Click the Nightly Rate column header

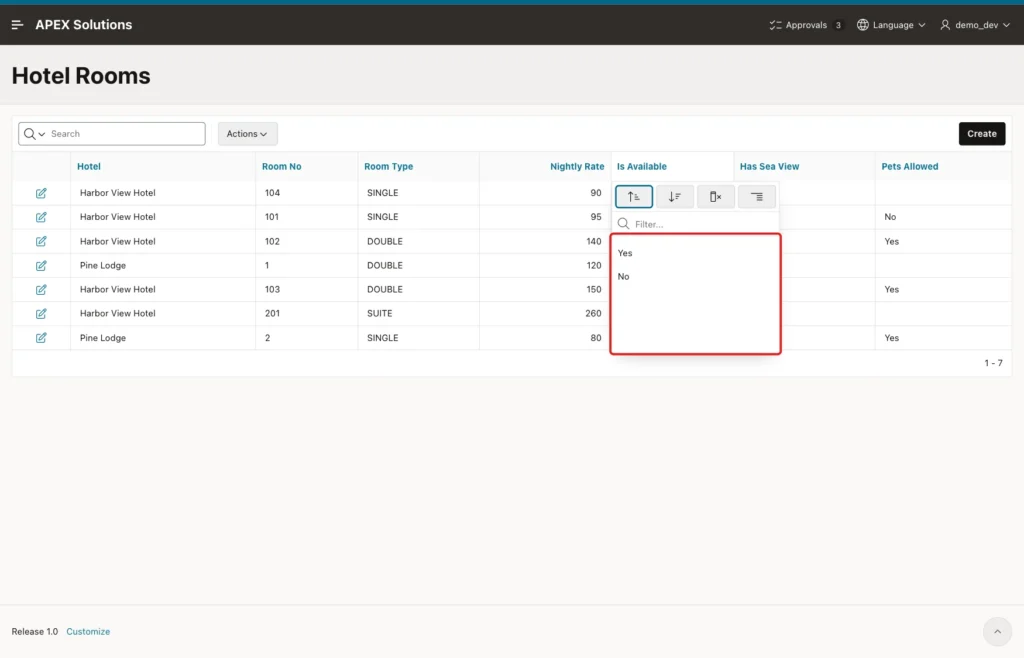pos(577,166)
